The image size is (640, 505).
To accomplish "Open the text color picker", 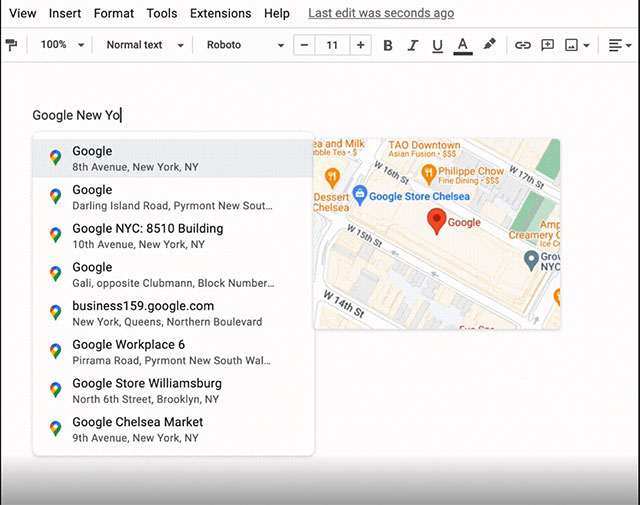I will pyautogui.click(x=462, y=45).
